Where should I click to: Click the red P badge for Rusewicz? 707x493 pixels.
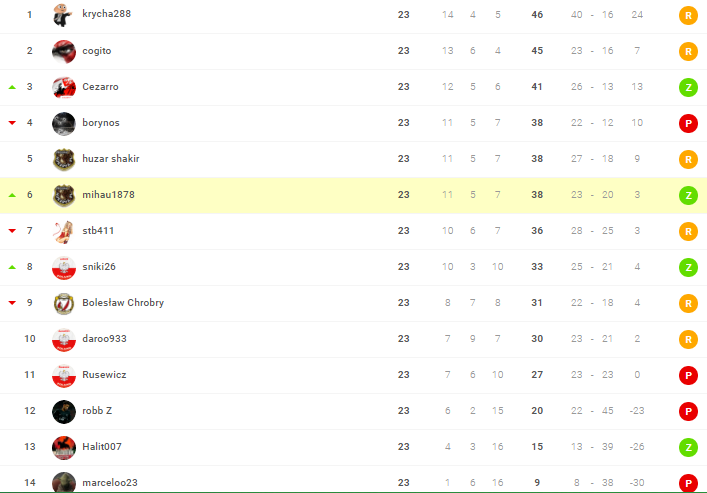687,375
